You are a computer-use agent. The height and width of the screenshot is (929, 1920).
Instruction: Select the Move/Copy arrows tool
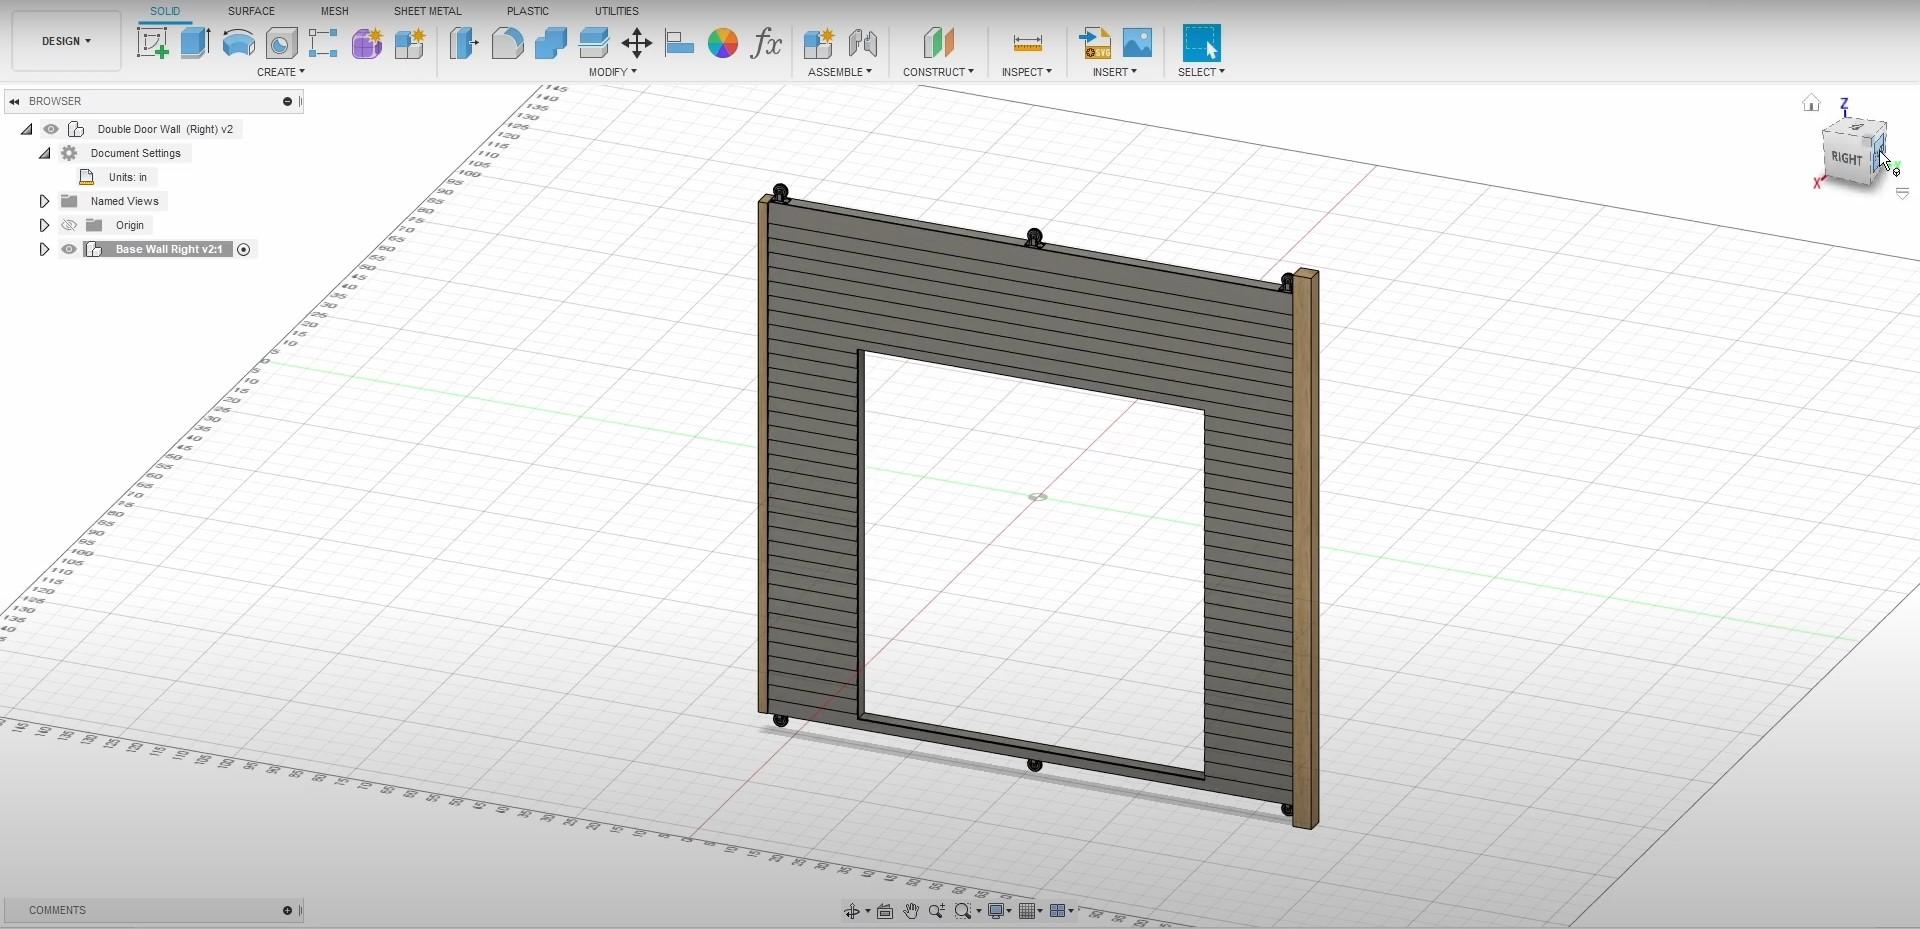636,43
